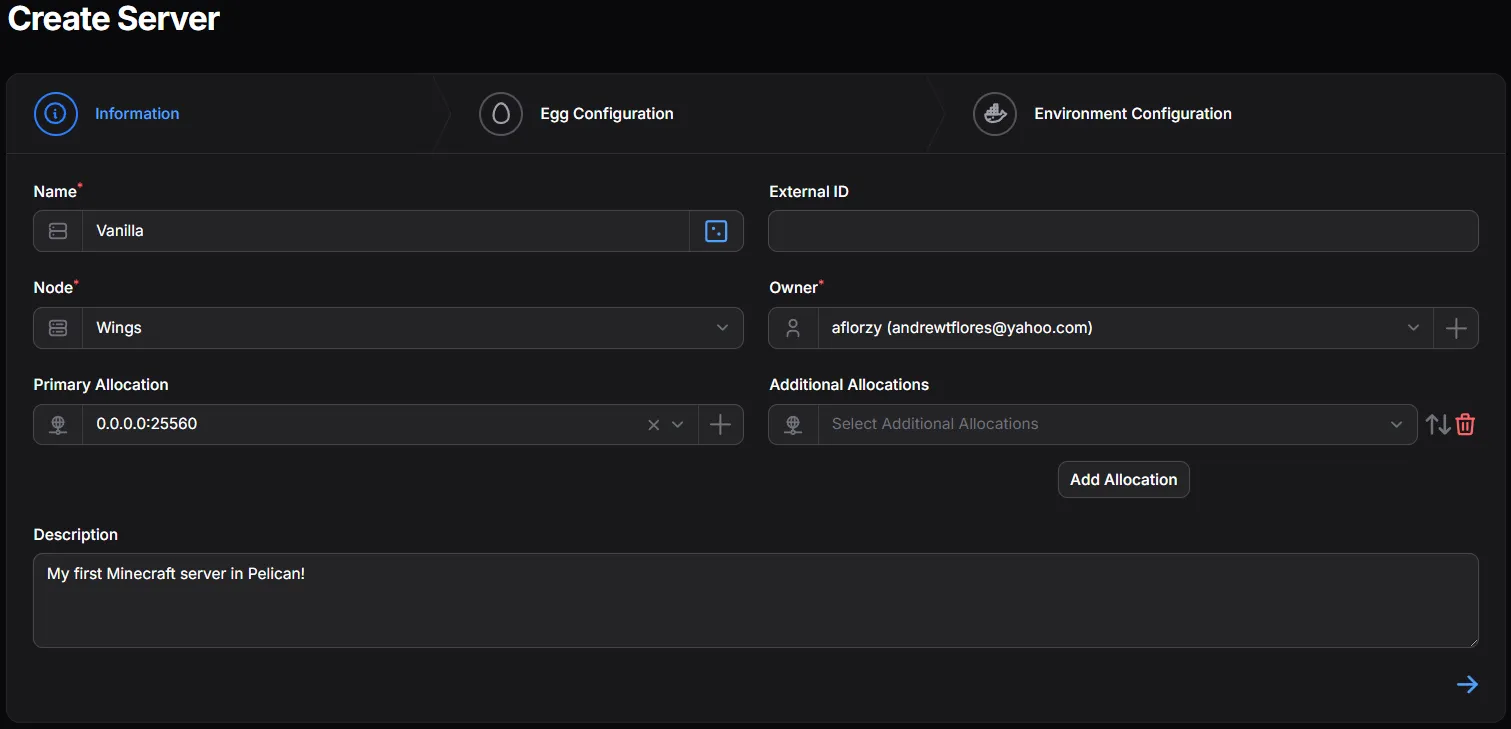Click the Egg Configuration egg icon
Screen dimensions: 1511x729
pos(501,114)
